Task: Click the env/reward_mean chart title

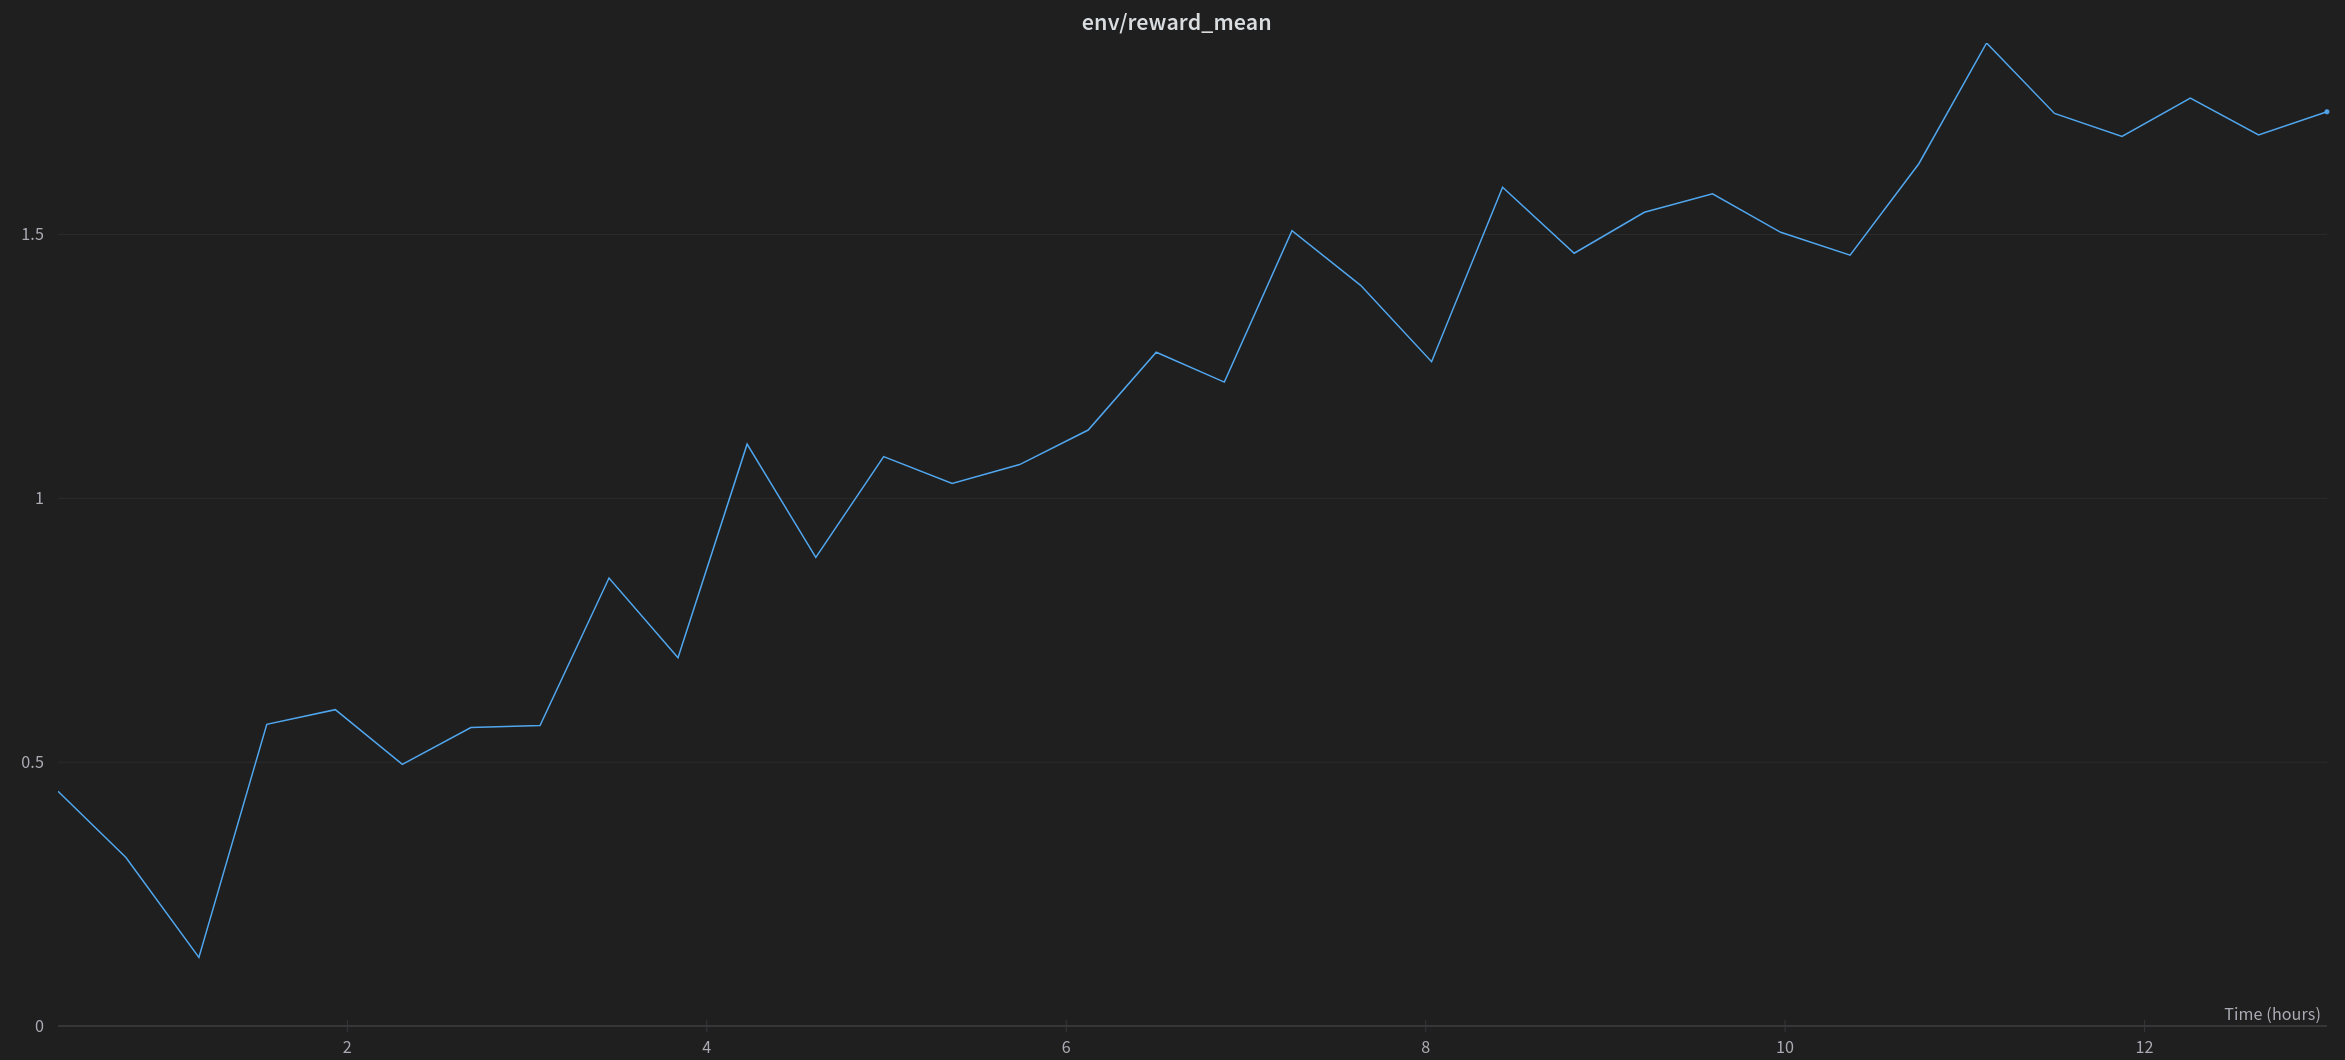Action: point(1176,22)
